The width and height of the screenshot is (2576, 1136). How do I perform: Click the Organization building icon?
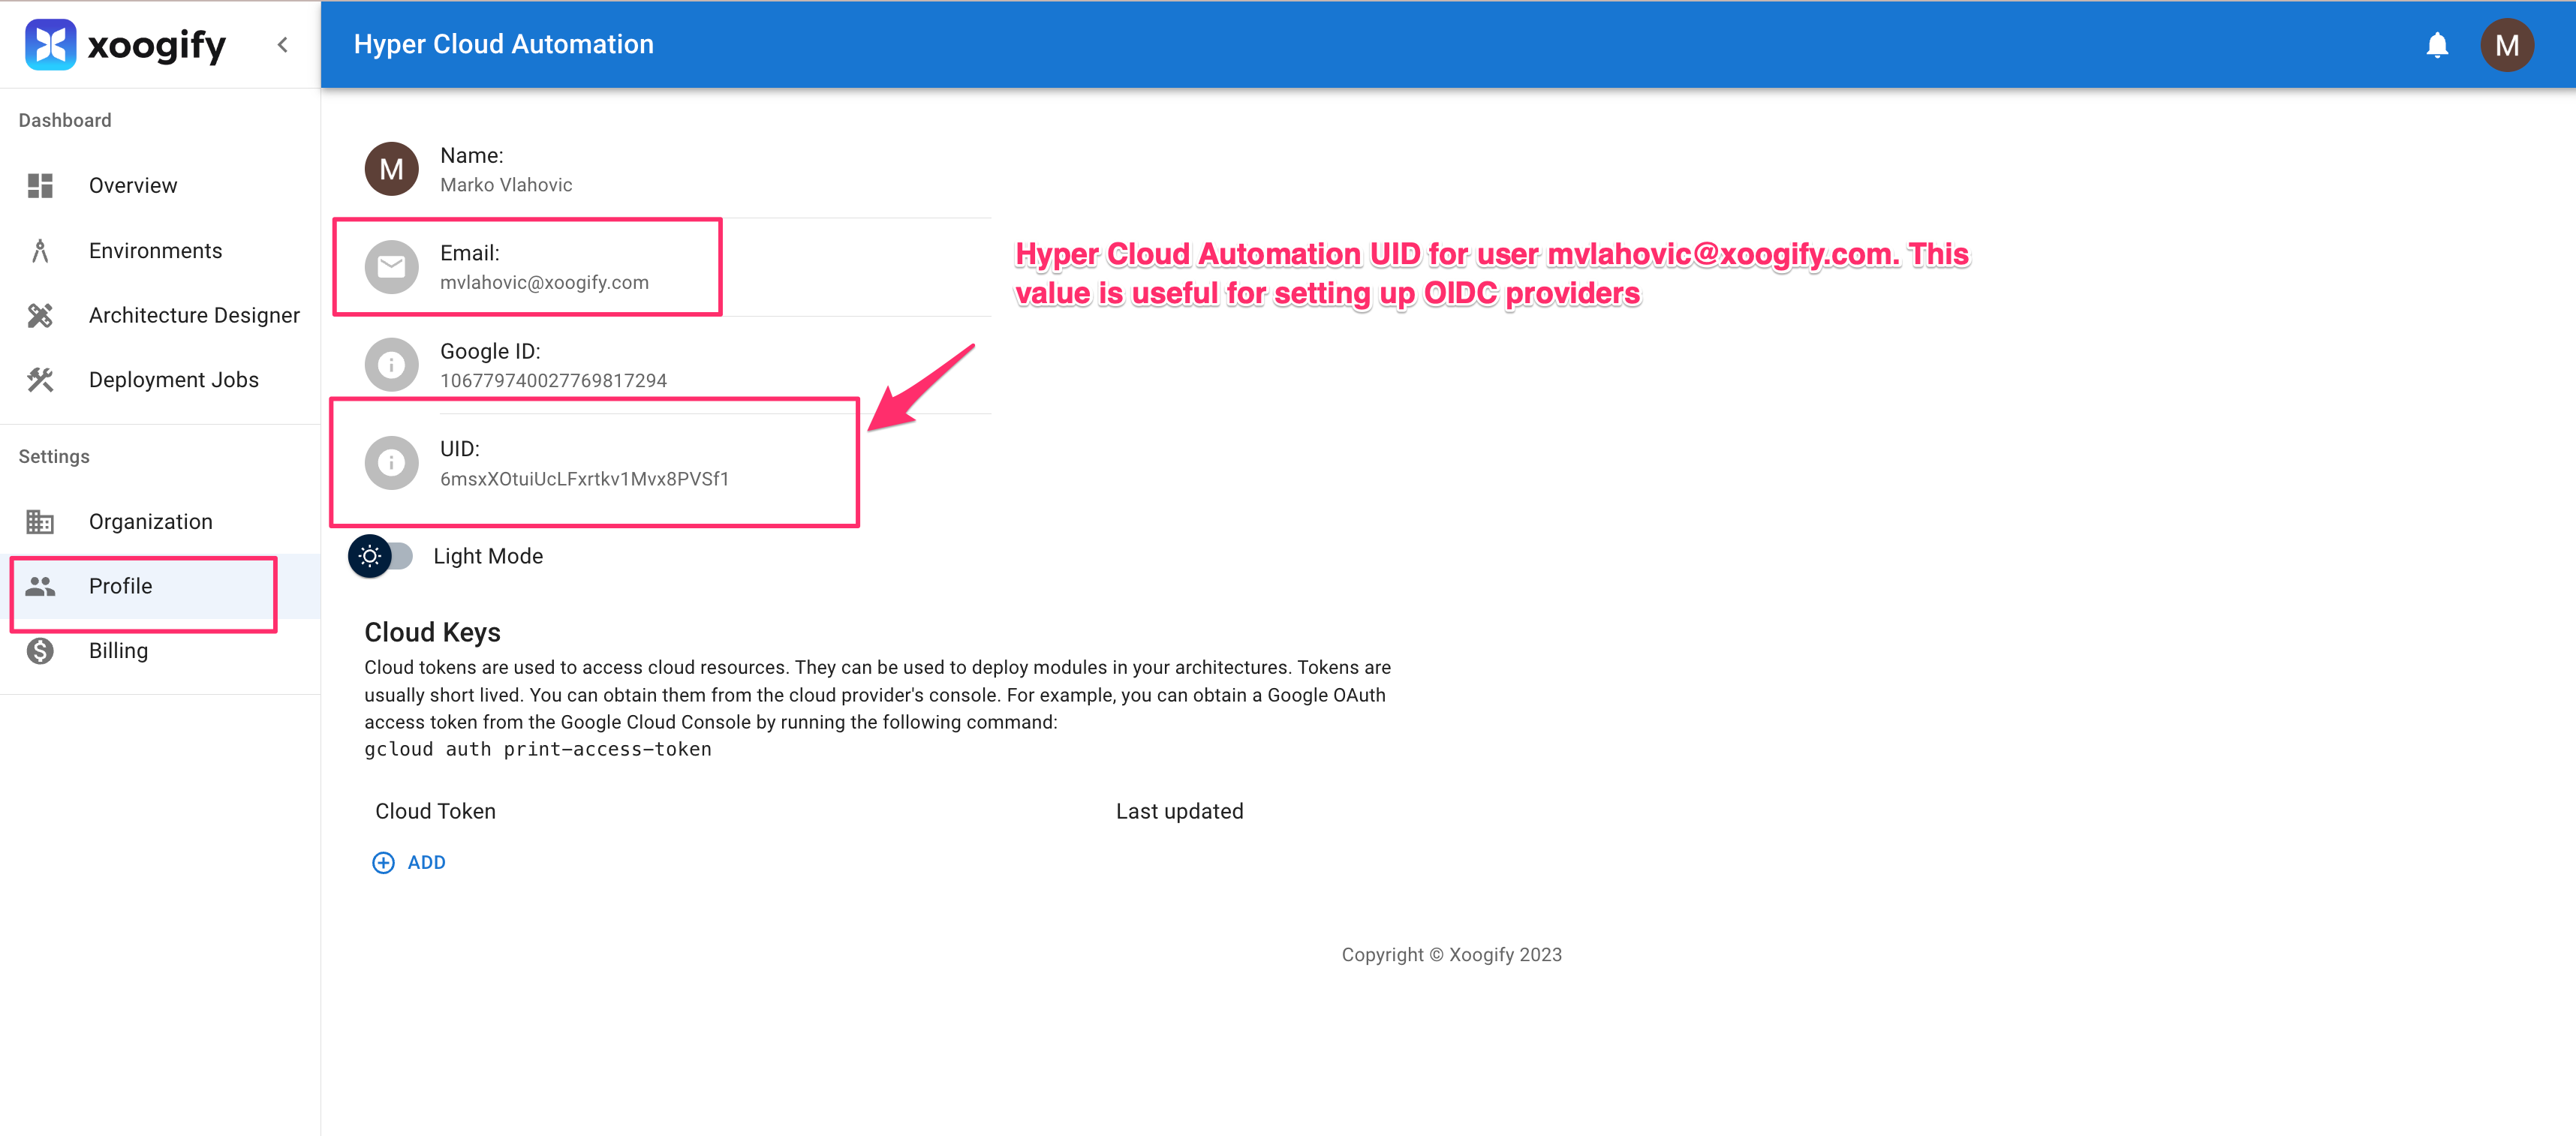pyautogui.click(x=40, y=522)
